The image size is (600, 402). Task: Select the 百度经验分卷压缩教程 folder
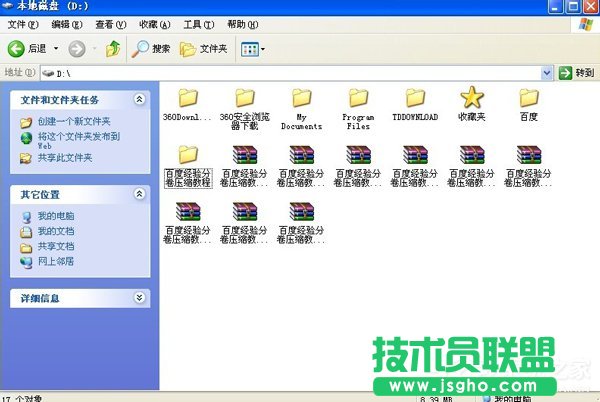coord(188,155)
